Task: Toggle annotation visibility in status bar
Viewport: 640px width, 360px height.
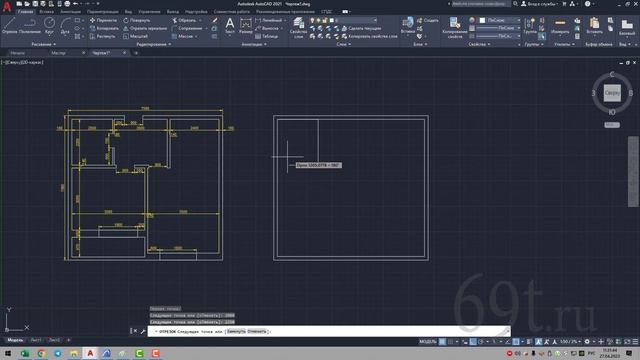Action: click(539, 342)
